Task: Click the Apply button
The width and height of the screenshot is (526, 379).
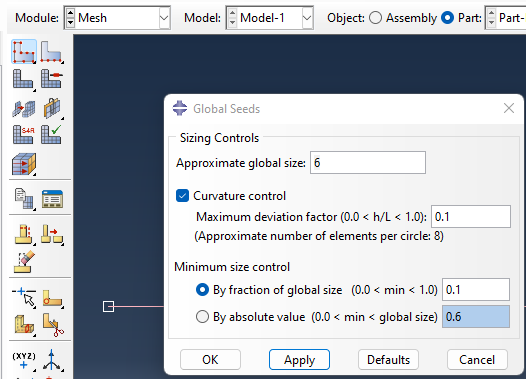Action: [x=299, y=360]
